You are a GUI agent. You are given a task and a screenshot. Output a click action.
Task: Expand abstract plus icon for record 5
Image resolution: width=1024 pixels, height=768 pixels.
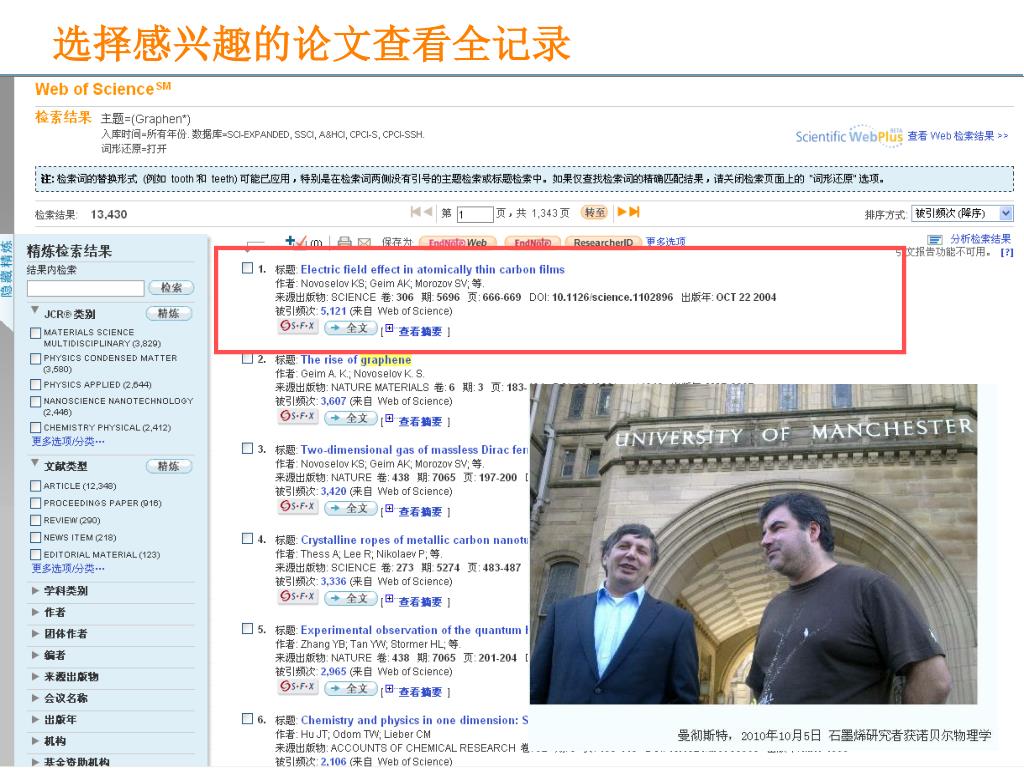click(389, 689)
